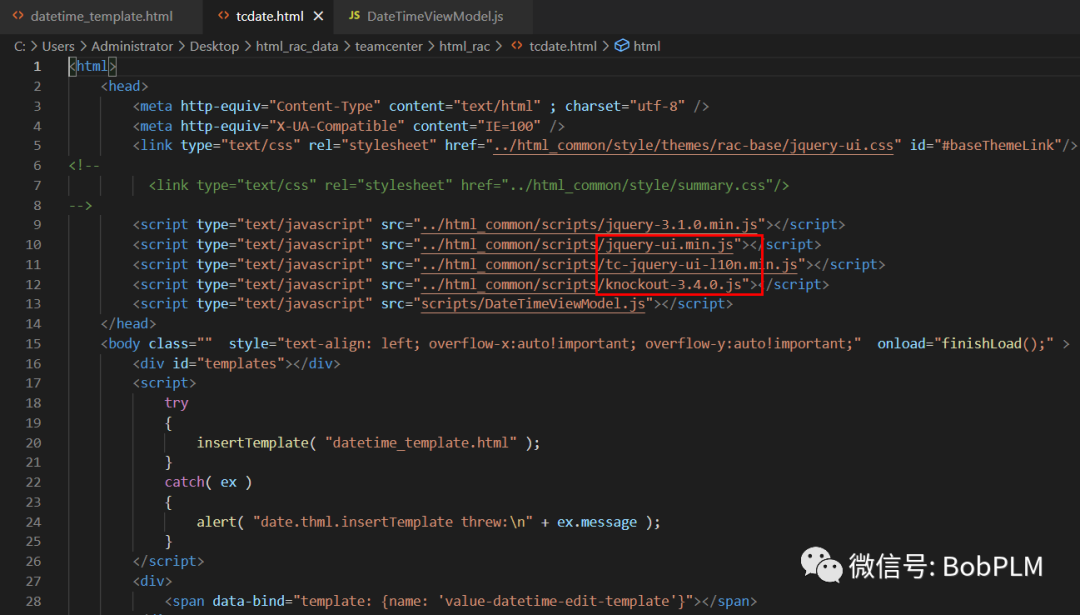Click the HTML file icon on tcdate.html tab
The height and width of the screenshot is (615, 1080).
pos(223,16)
